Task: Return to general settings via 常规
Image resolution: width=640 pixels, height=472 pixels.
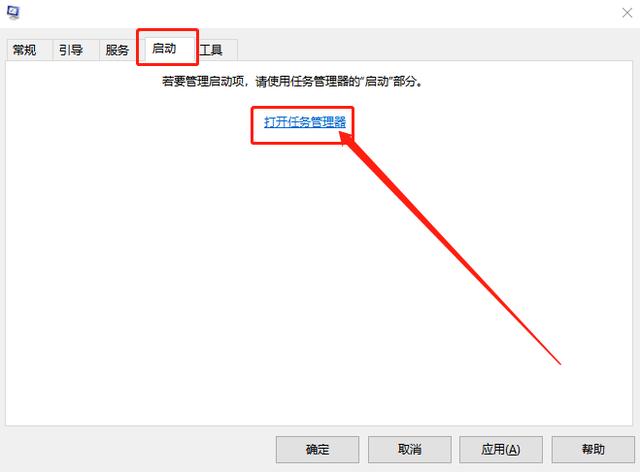Action: (24, 50)
